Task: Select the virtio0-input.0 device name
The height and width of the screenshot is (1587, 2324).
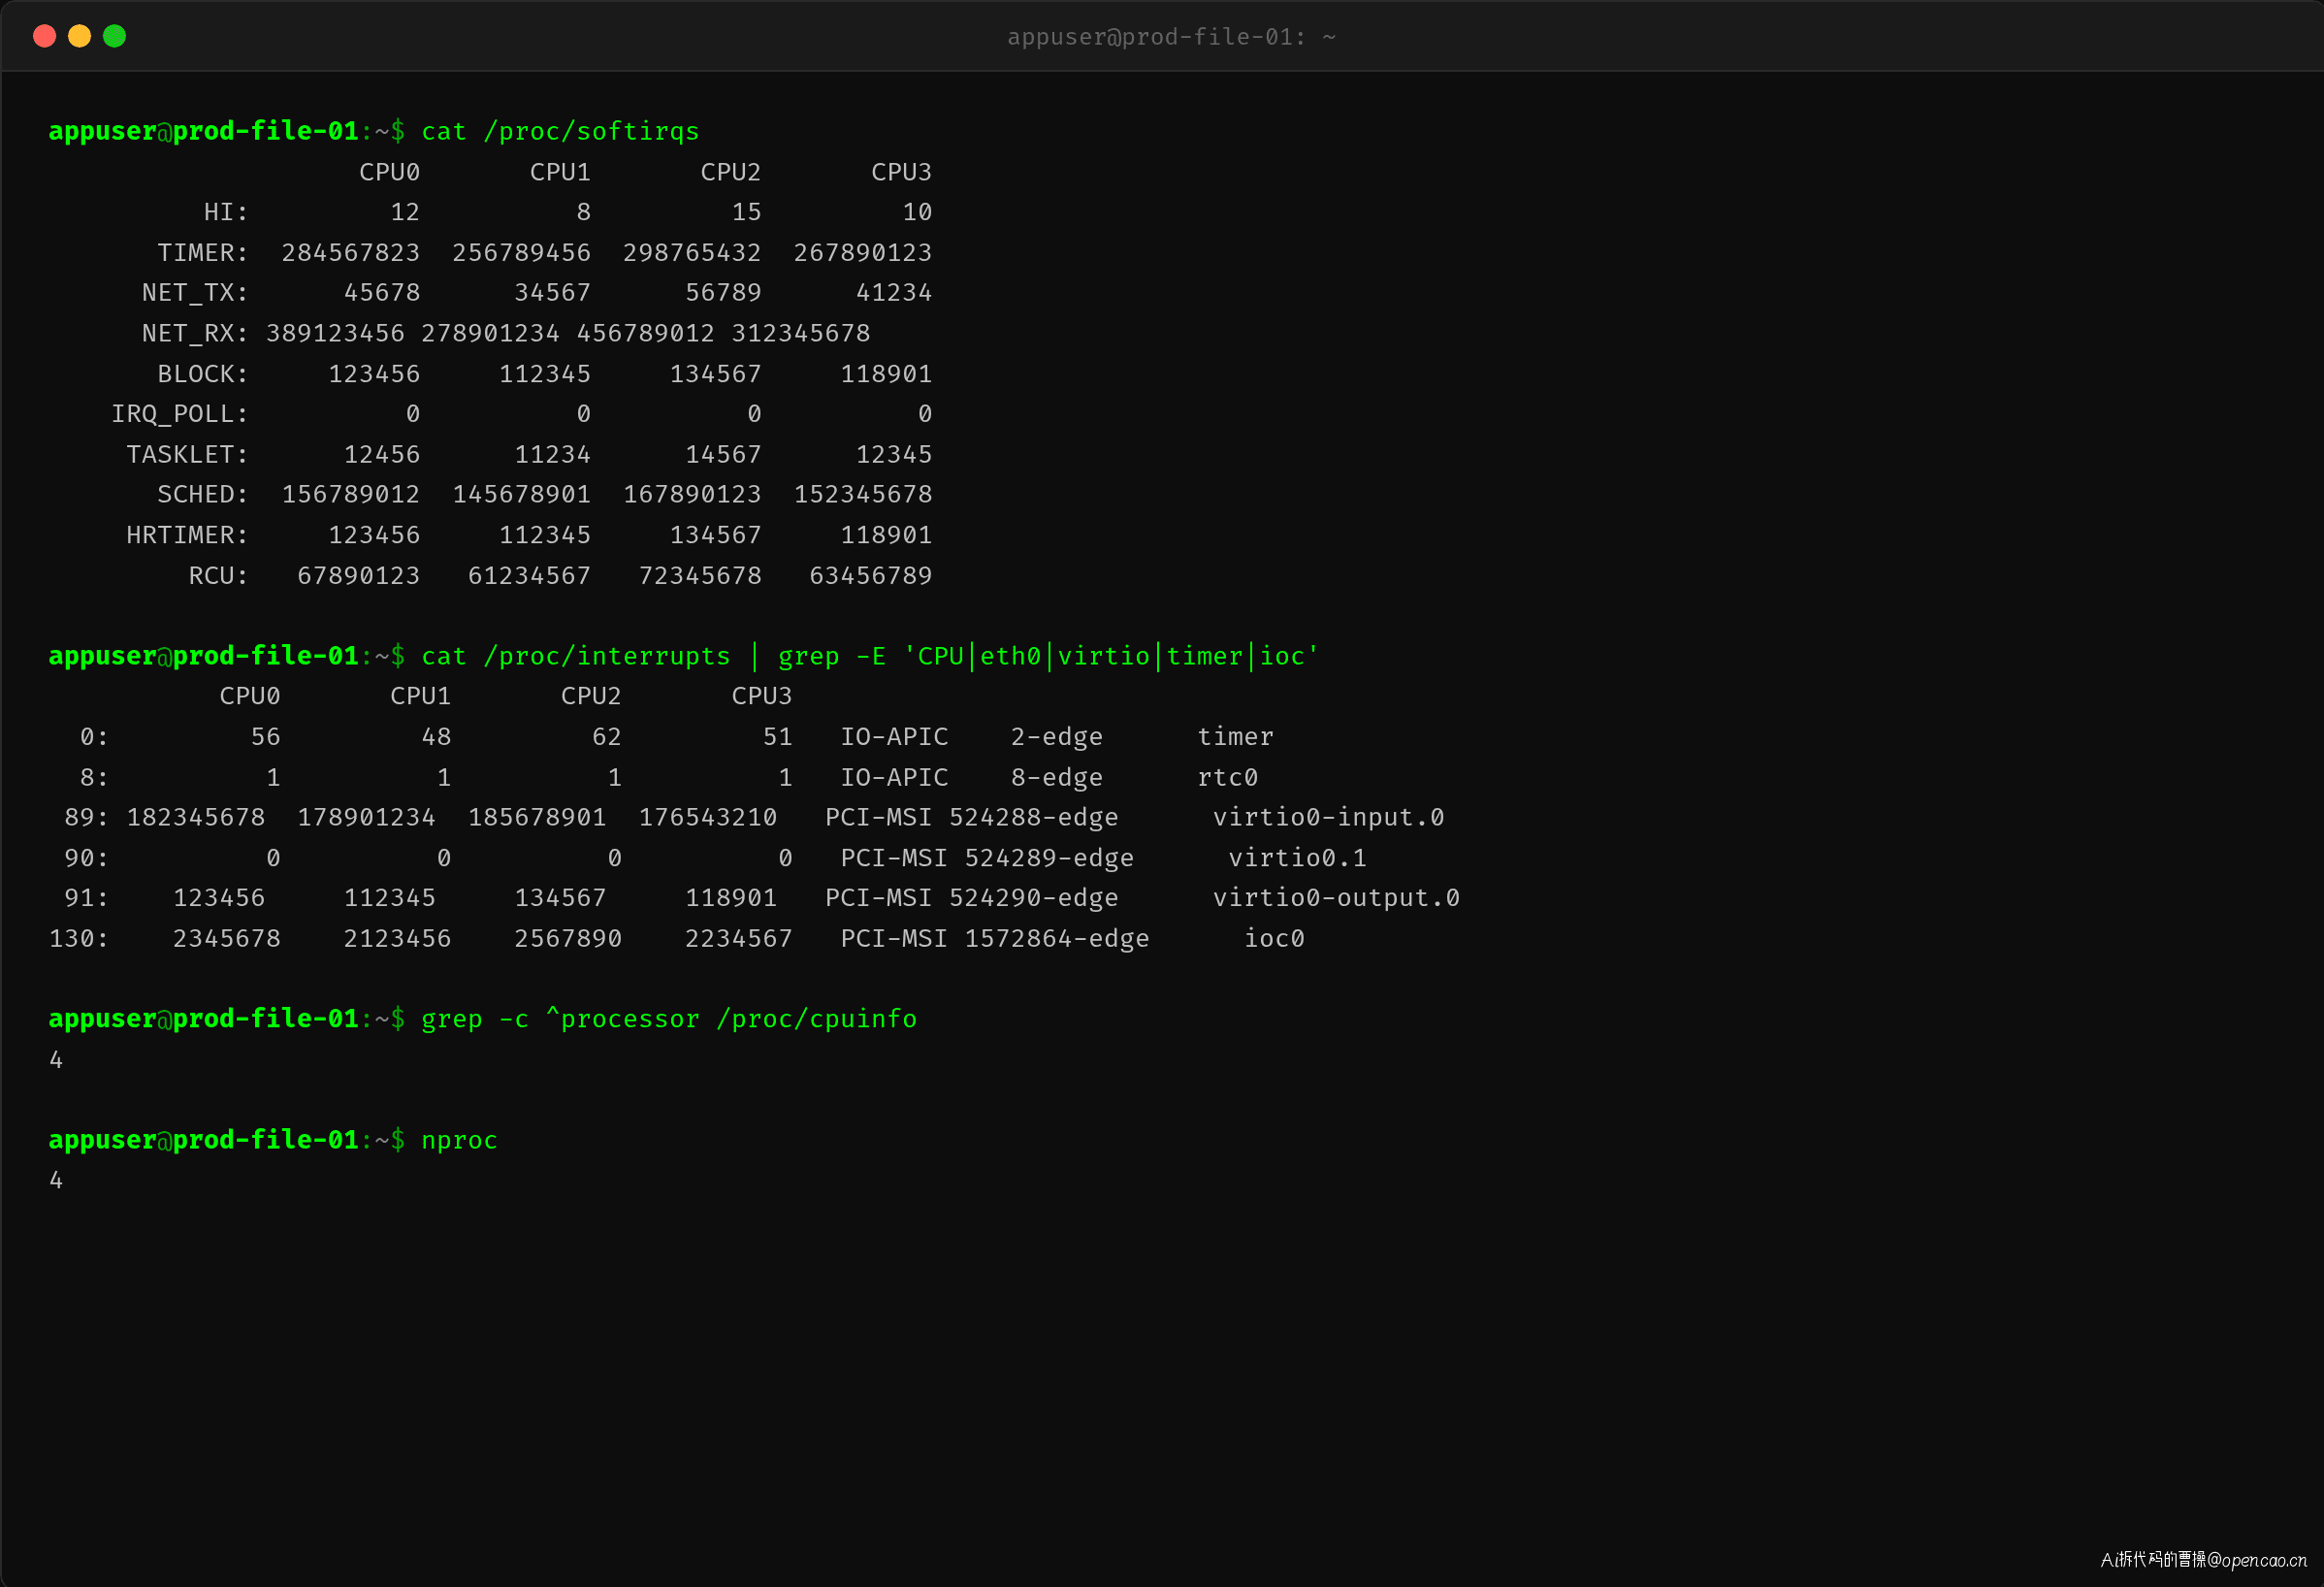Action: (x=1329, y=817)
